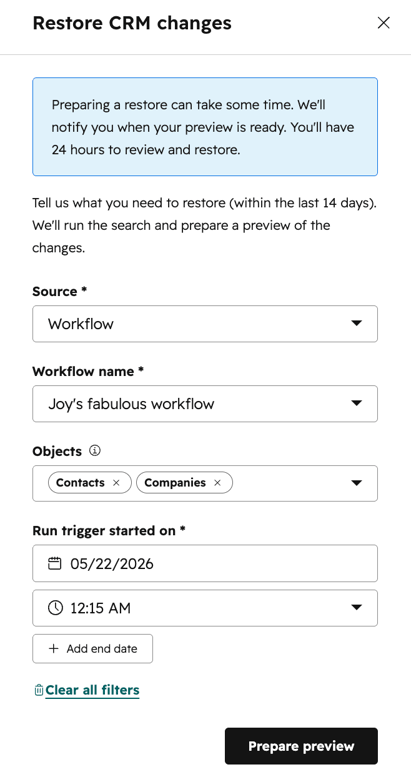The width and height of the screenshot is (411, 782).
Task: Remove the Companies tag from Objects
Action: [x=217, y=483]
